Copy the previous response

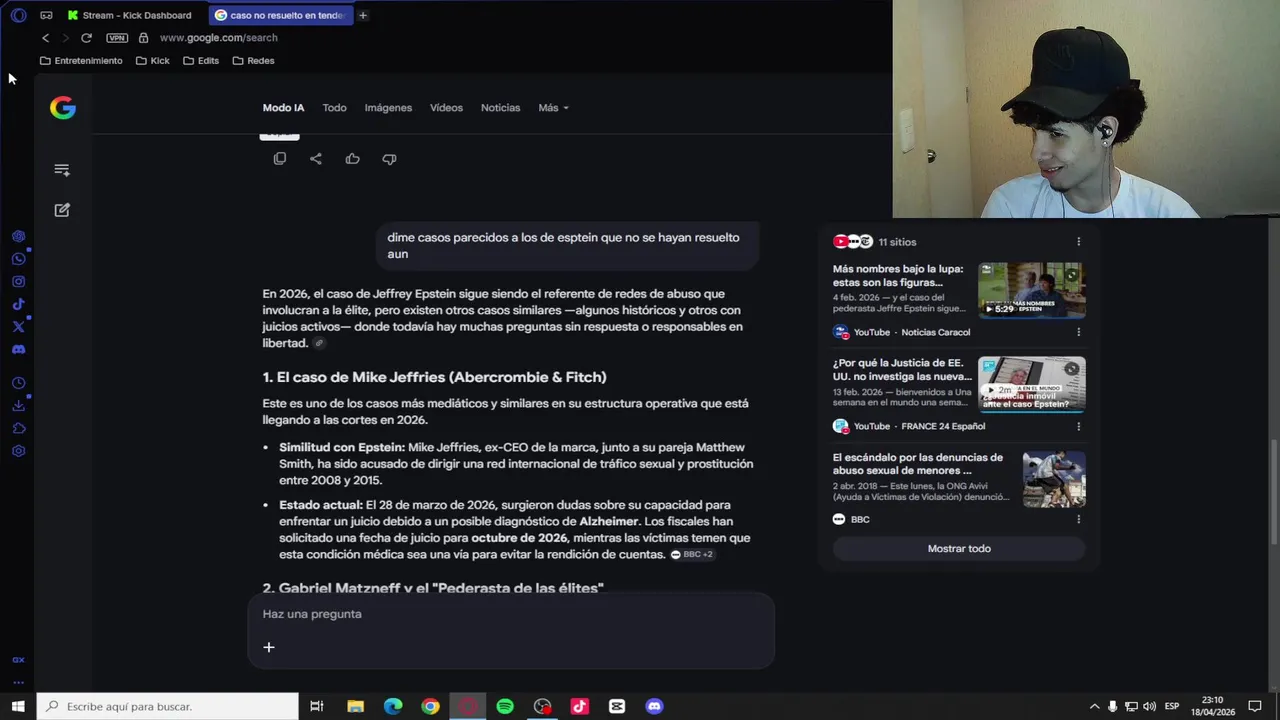click(x=280, y=159)
